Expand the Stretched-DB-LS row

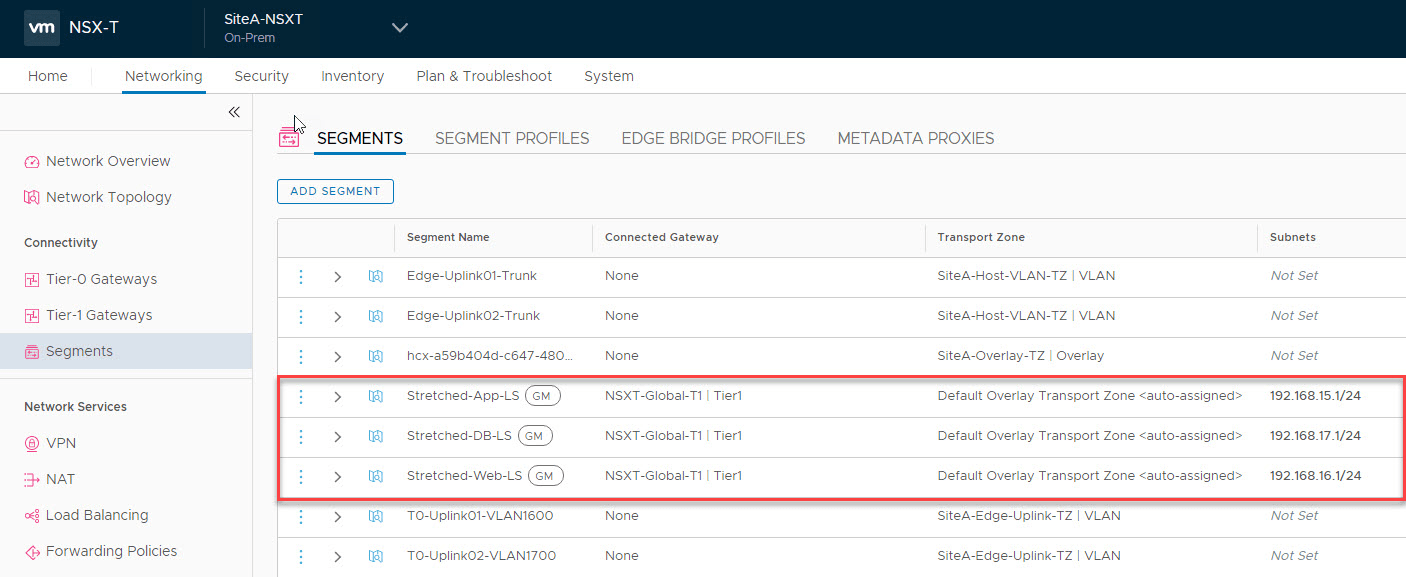point(338,436)
